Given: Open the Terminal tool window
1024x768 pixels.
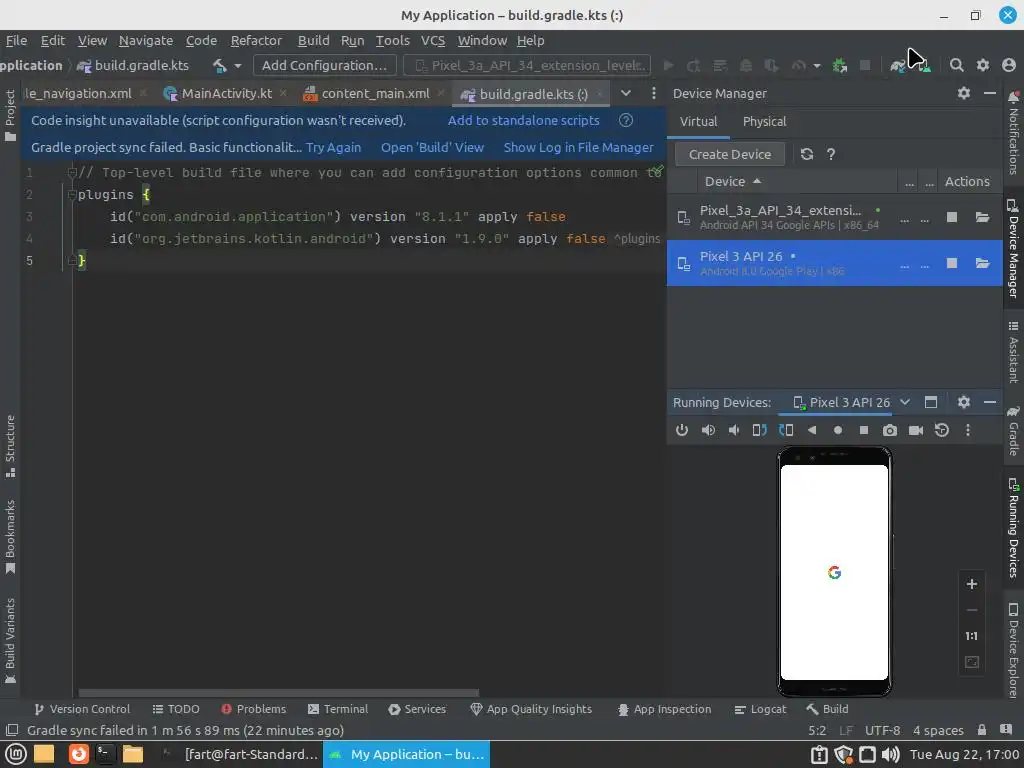Looking at the screenshot, I should [x=338, y=709].
